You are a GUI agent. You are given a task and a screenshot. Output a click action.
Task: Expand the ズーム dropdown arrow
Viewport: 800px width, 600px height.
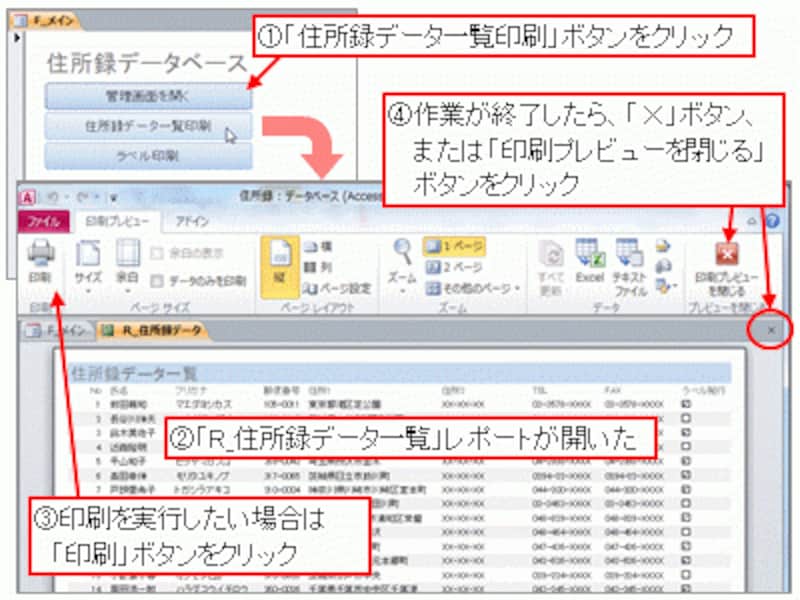403,292
